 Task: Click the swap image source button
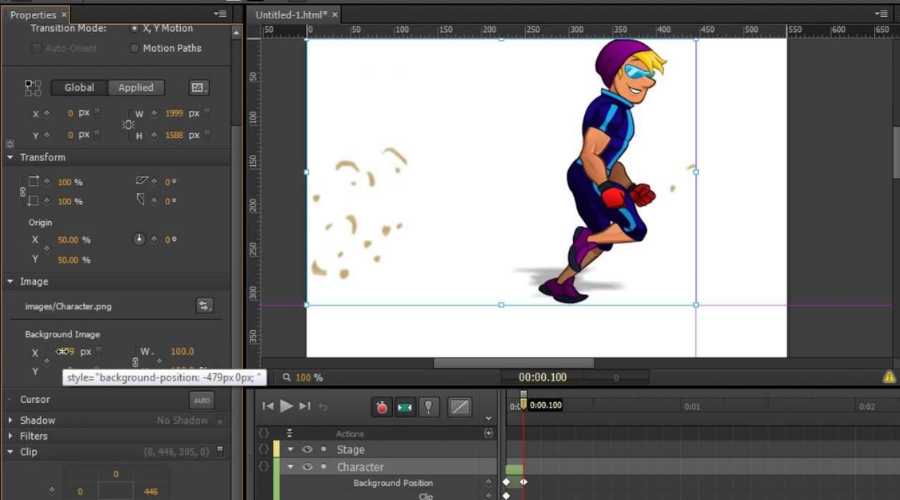pyautogui.click(x=204, y=306)
